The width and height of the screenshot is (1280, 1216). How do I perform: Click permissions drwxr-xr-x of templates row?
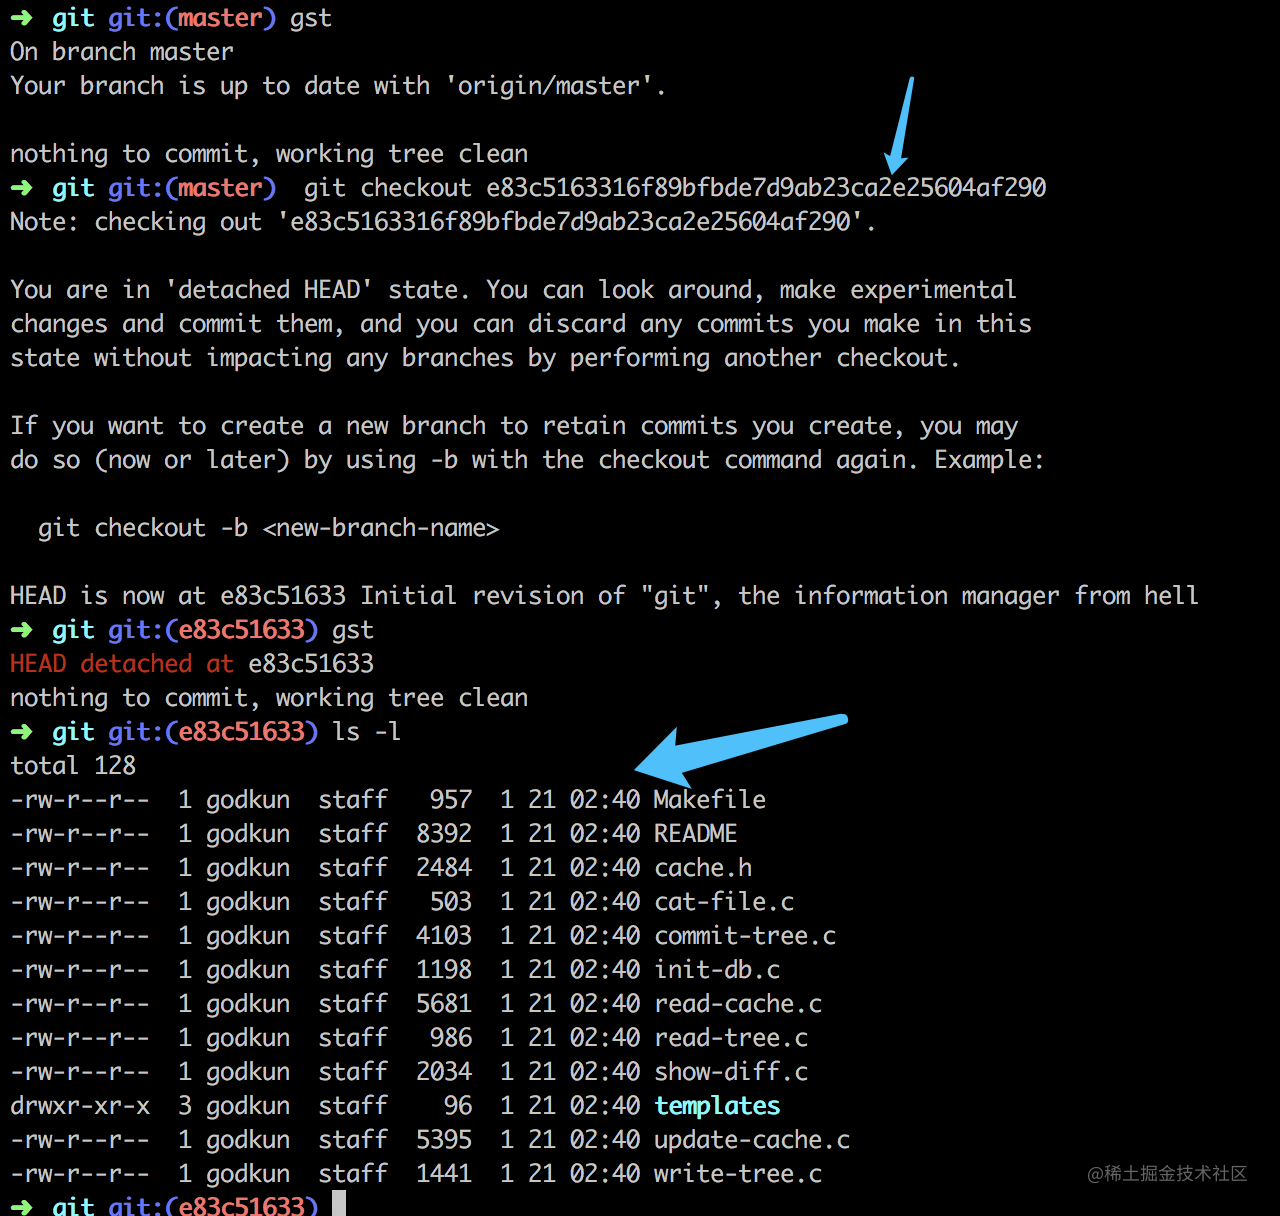click(x=80, y=1105)
